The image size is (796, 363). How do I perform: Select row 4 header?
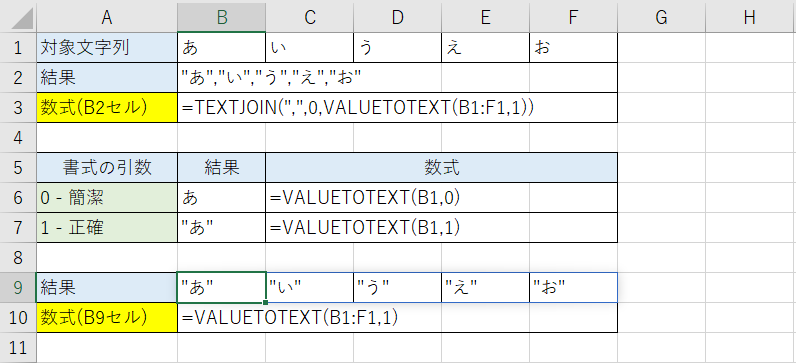coord(18,138)
